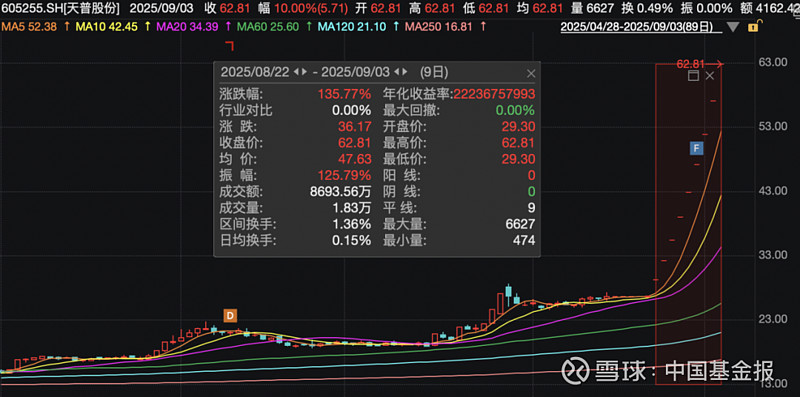Screen dimensions: 800x397
Task: Click the 年化收益率 value 22236757993
Action: coord(494,94)
